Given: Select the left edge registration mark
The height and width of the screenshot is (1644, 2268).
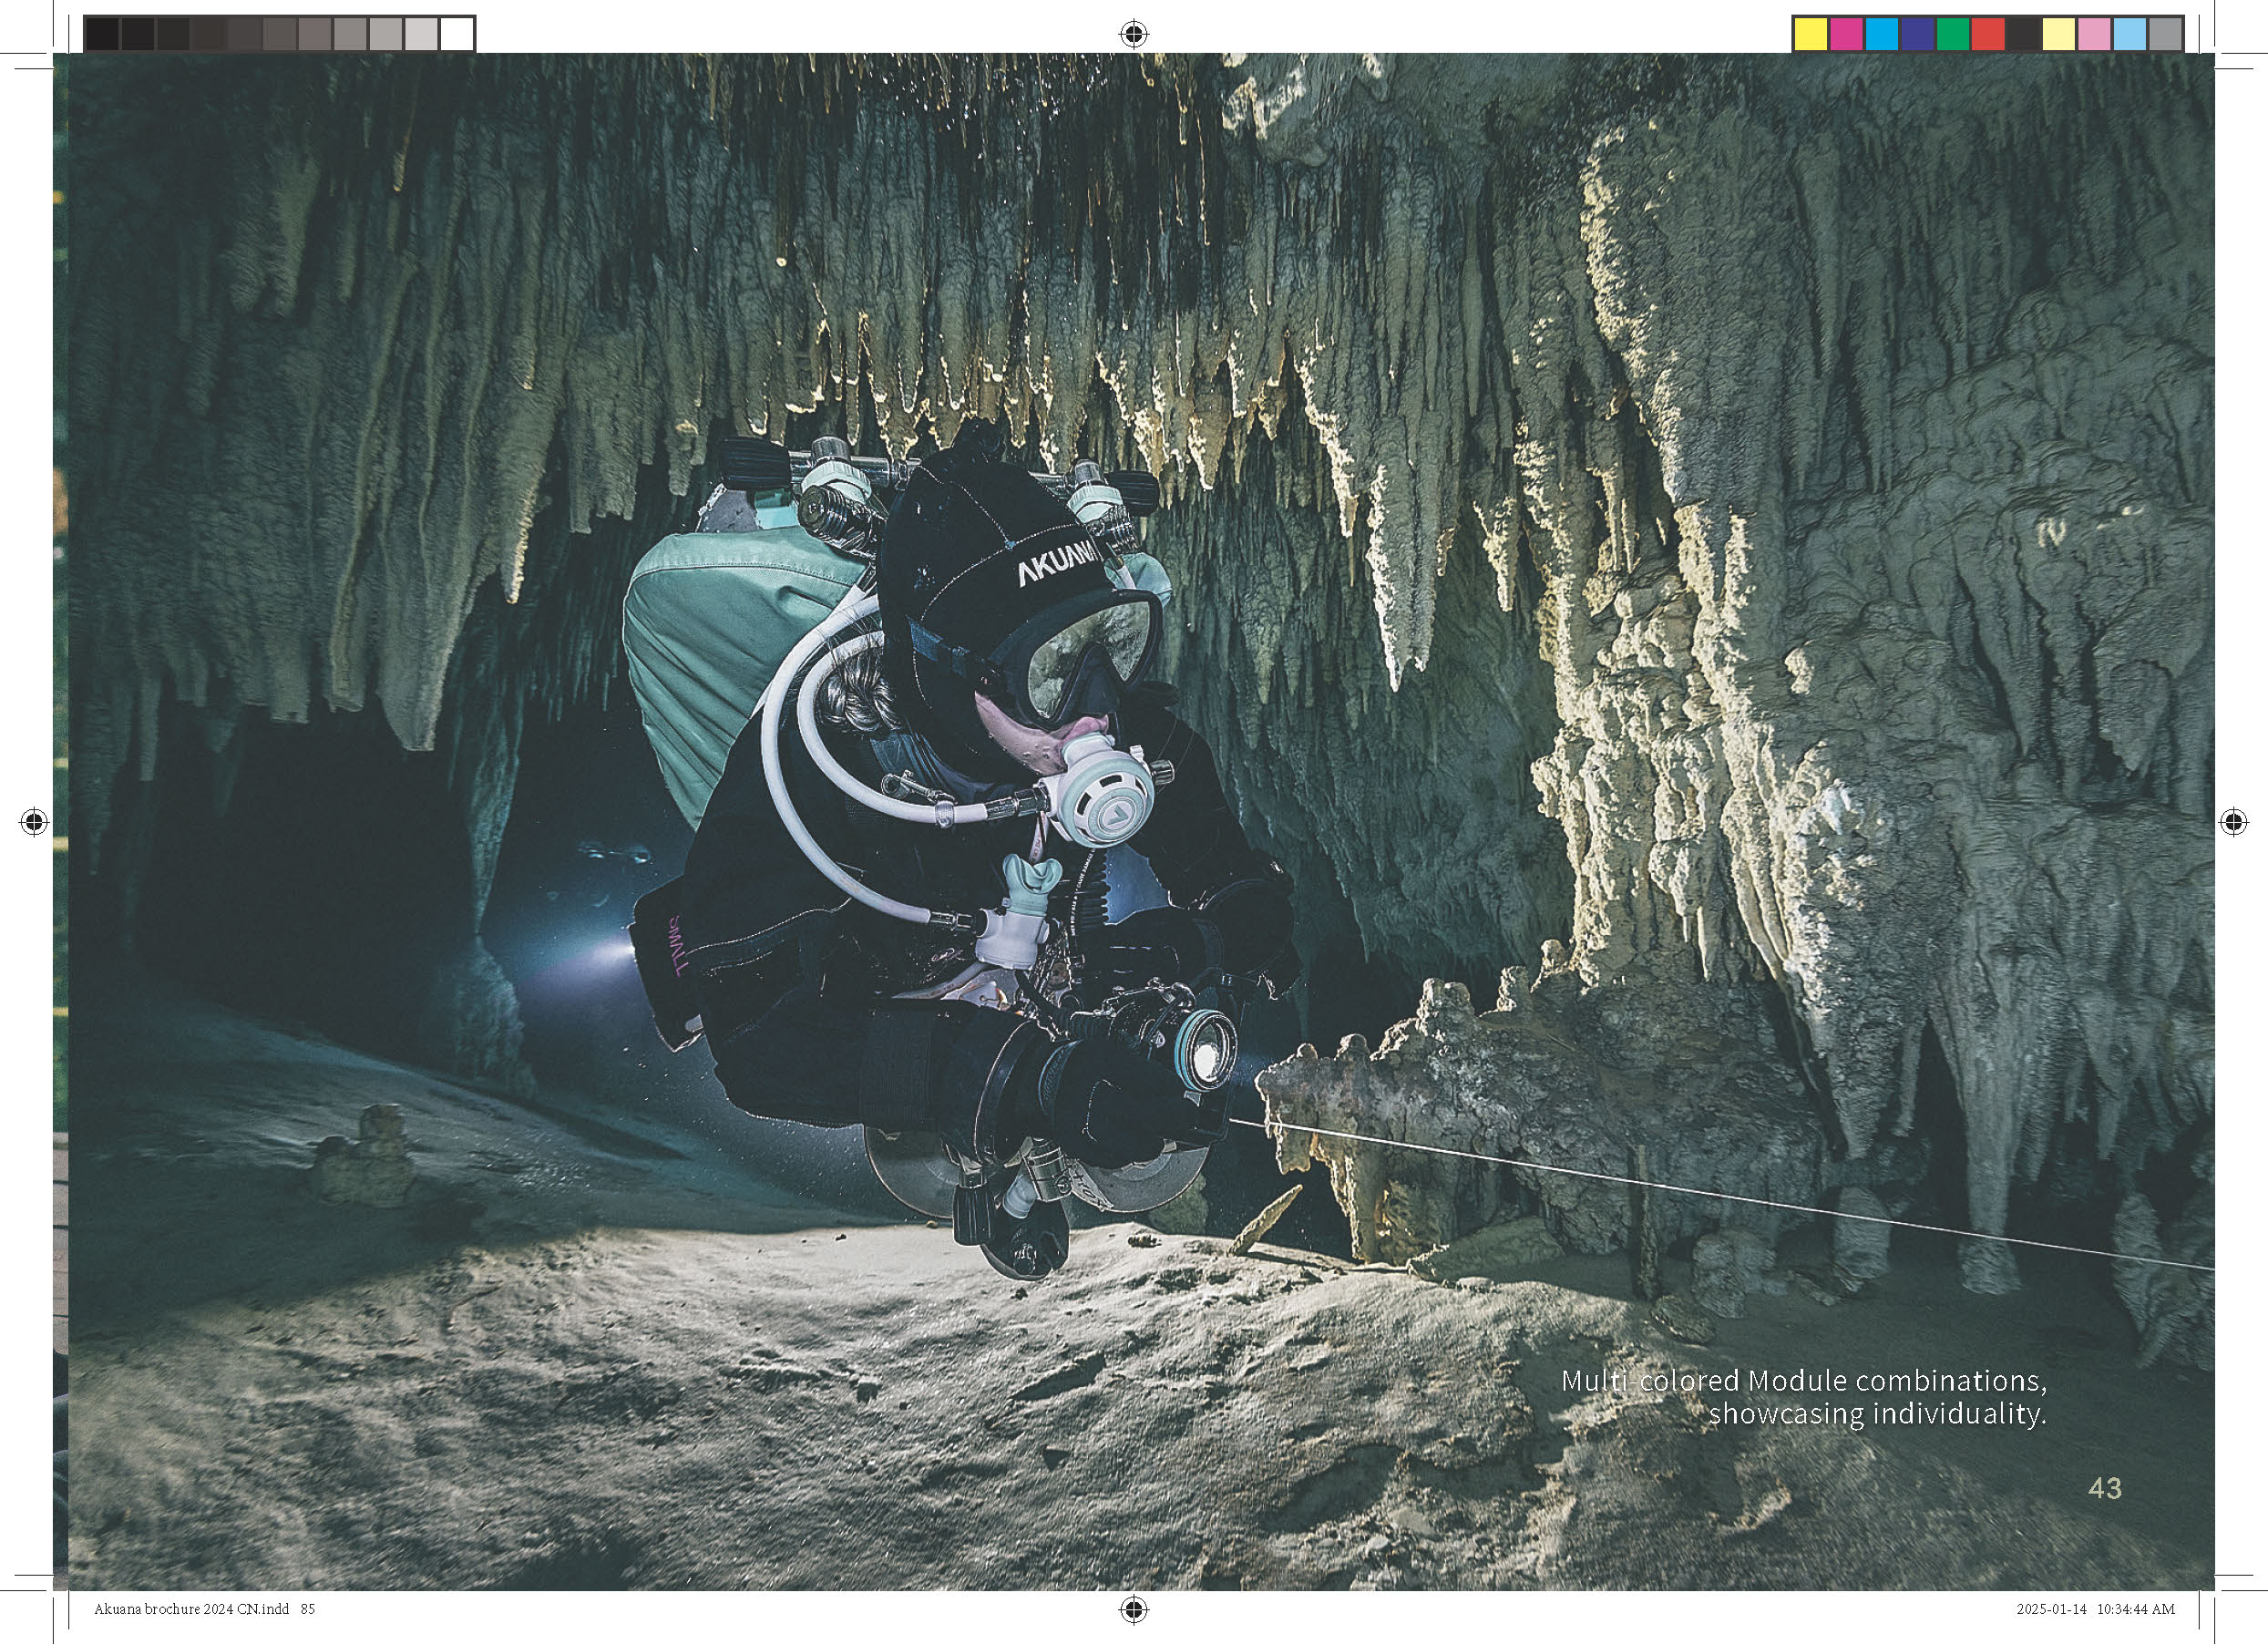Looking at the screenshot, I should 34,822.
